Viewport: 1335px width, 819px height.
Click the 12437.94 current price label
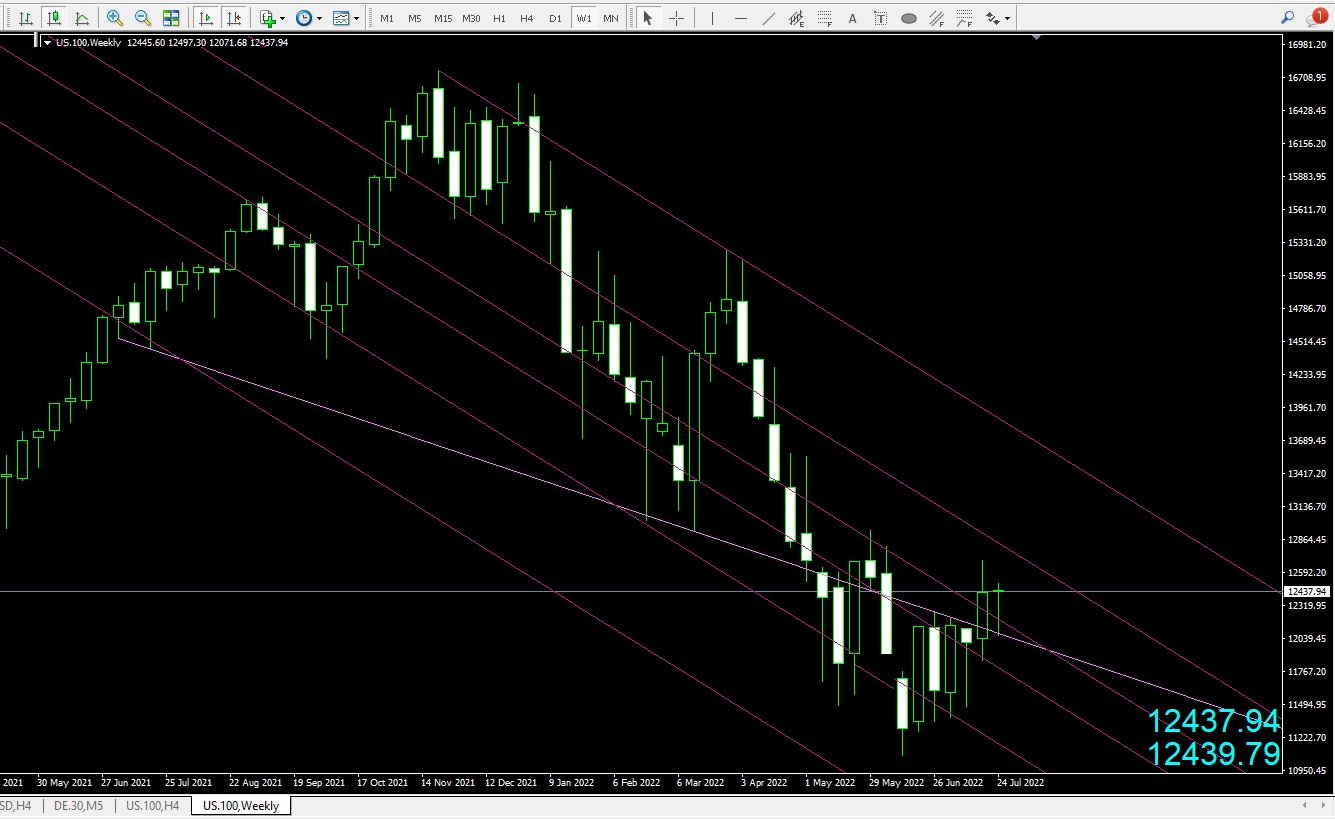[1307, 592]
